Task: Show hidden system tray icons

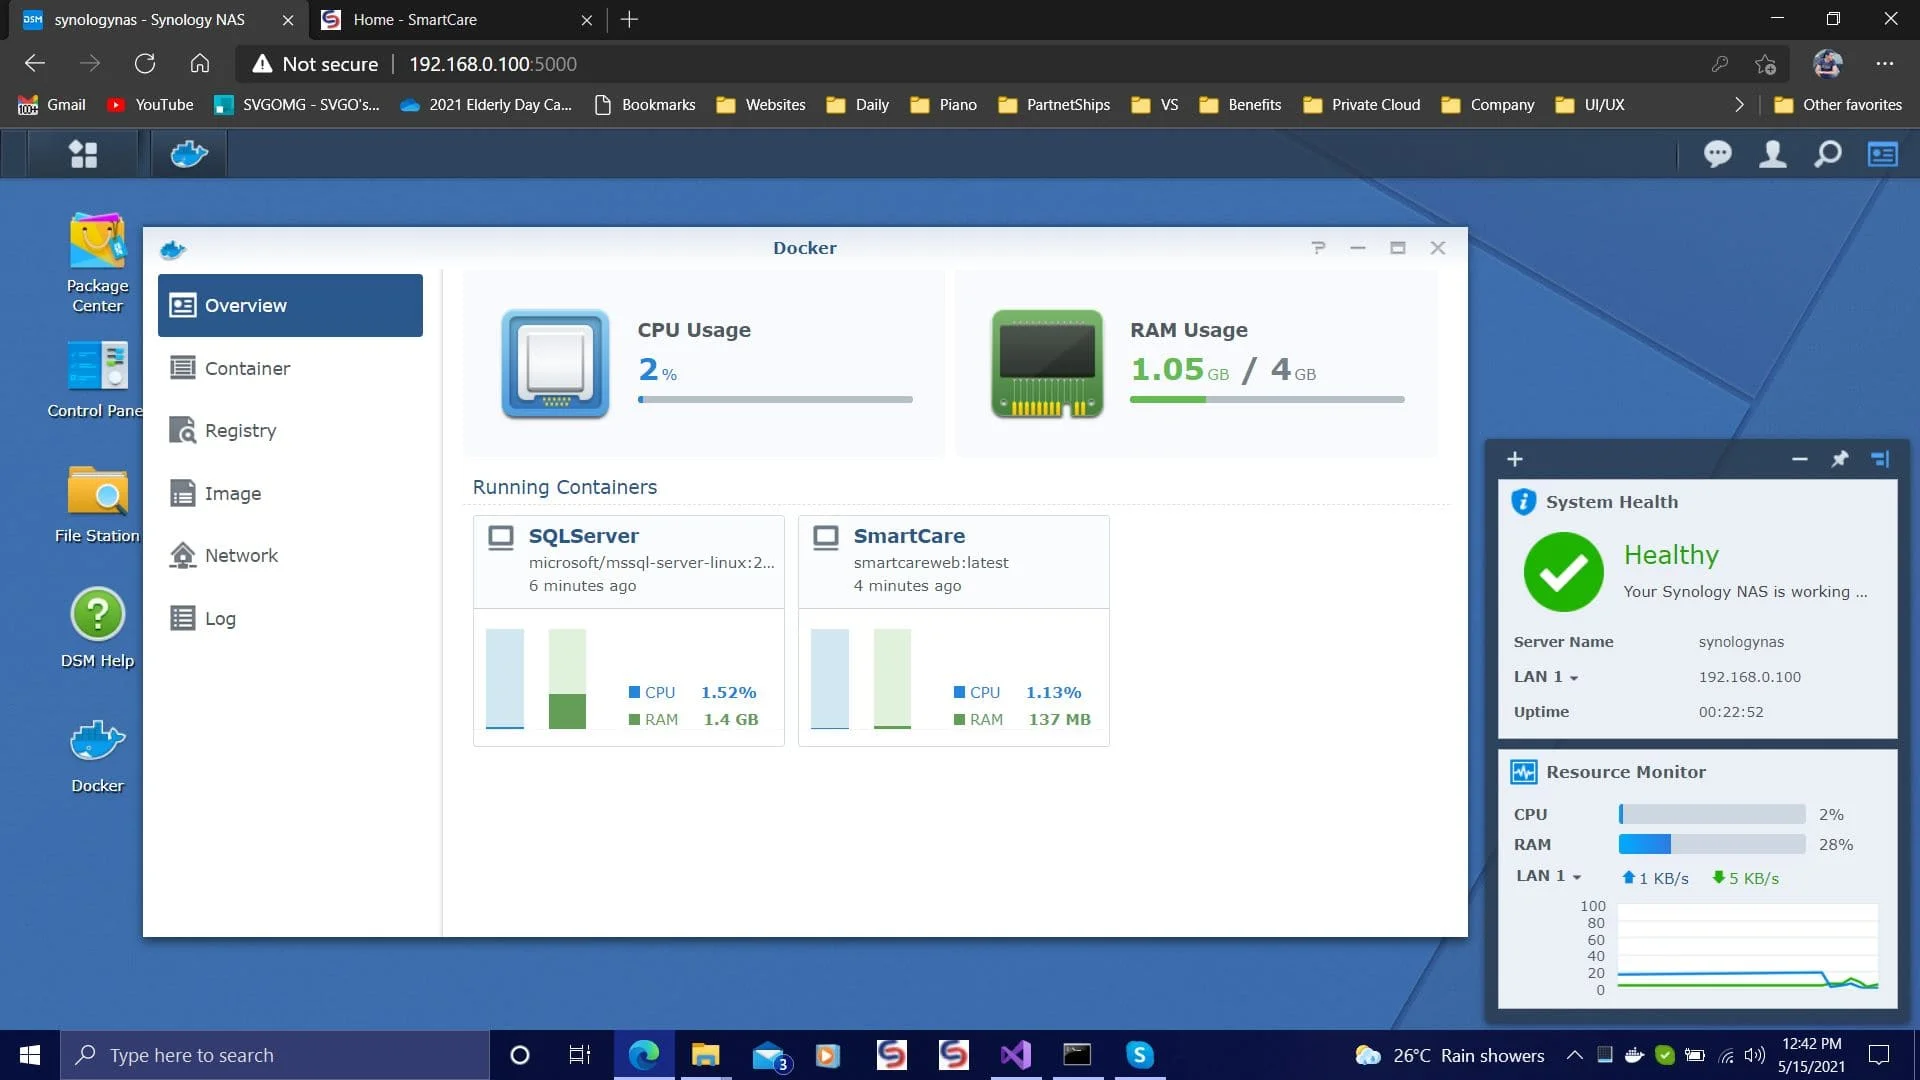Action: (x=1574, y=1055)
